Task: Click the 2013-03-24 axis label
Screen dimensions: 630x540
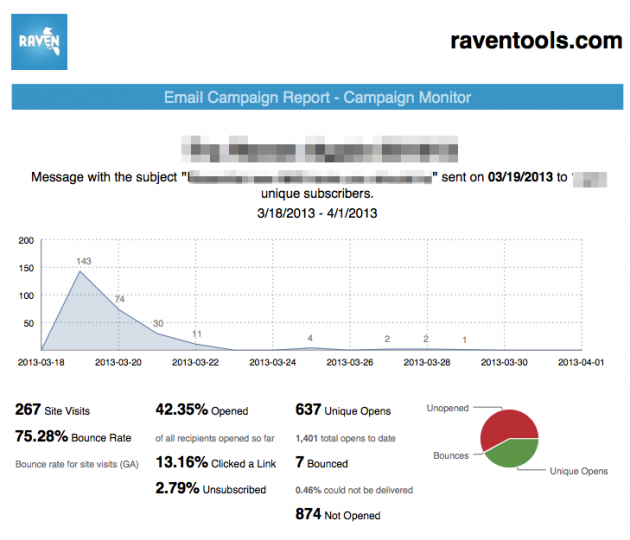Action: pyautogui.click(x=272, y=362)
